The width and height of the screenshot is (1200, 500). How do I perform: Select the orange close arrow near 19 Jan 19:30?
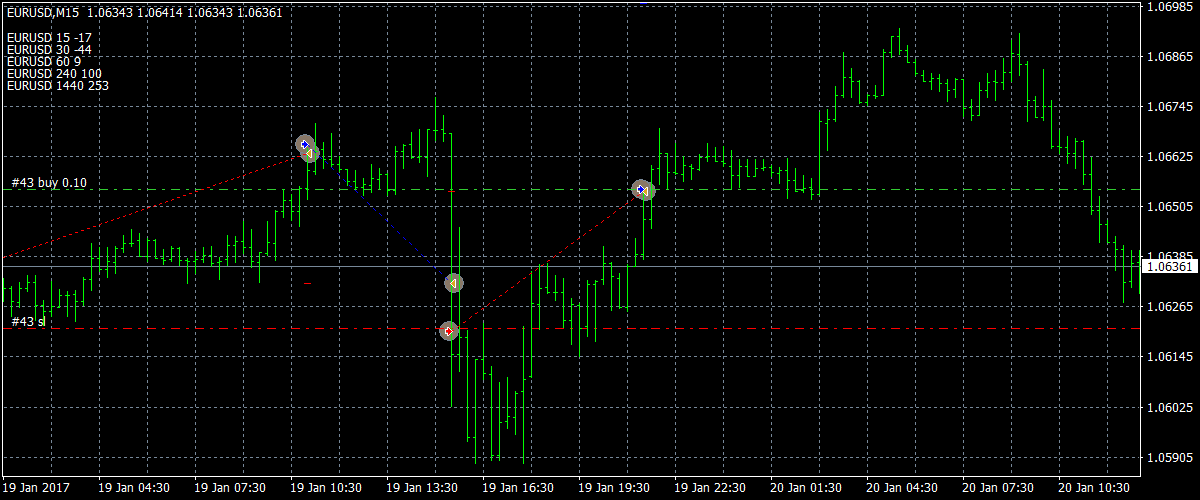[646, 190]
